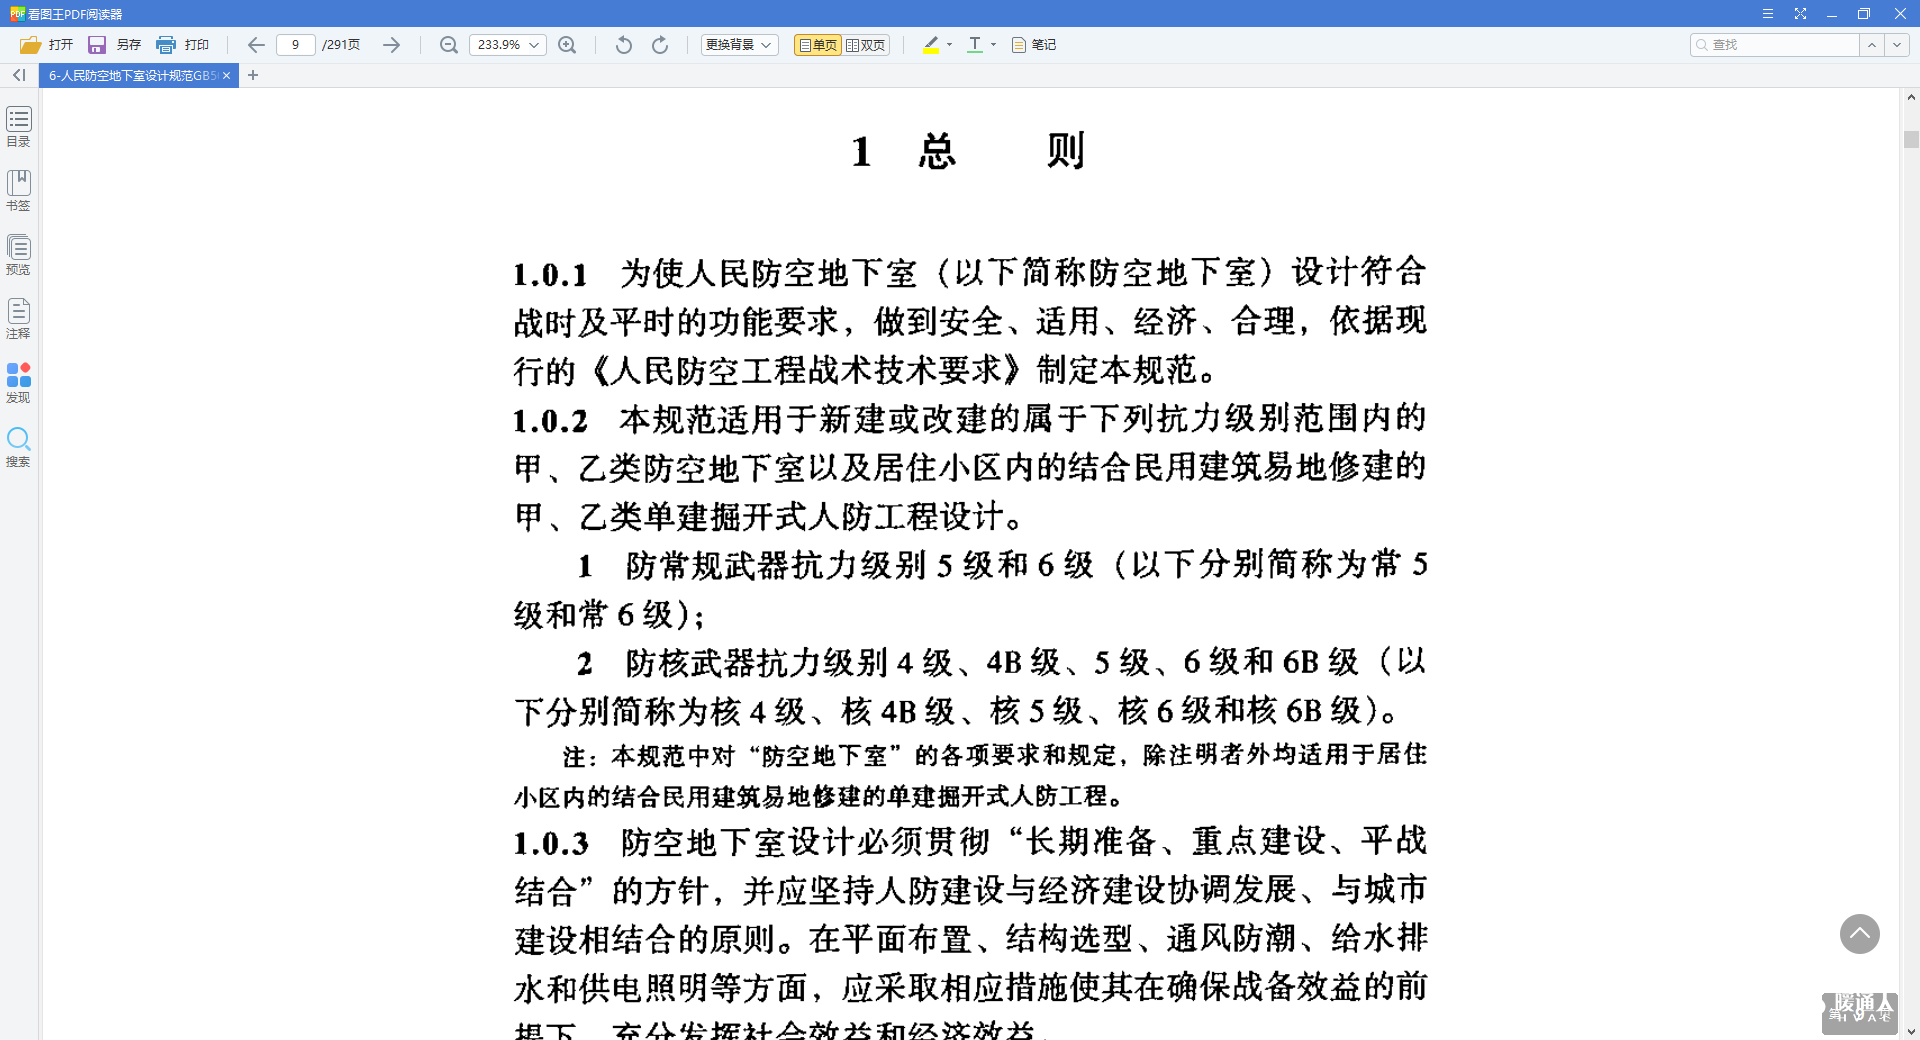Go to next page arrow
Viewport: 1920px width, 1040px height.
click(x=391, y=45)
